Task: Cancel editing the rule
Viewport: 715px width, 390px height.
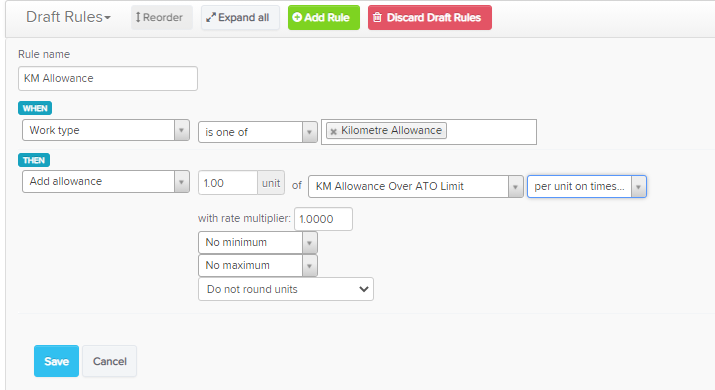Action: 109,361
